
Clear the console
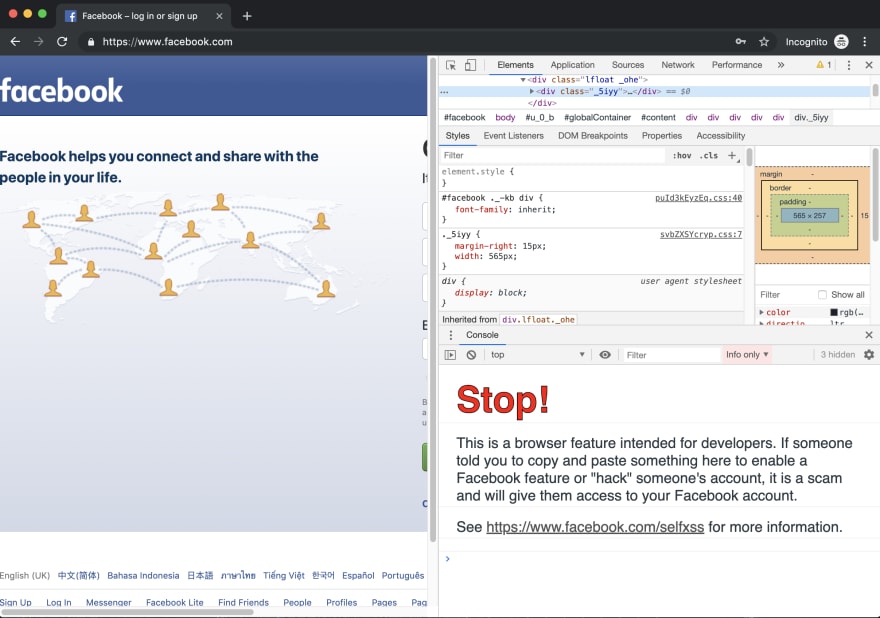471,355
